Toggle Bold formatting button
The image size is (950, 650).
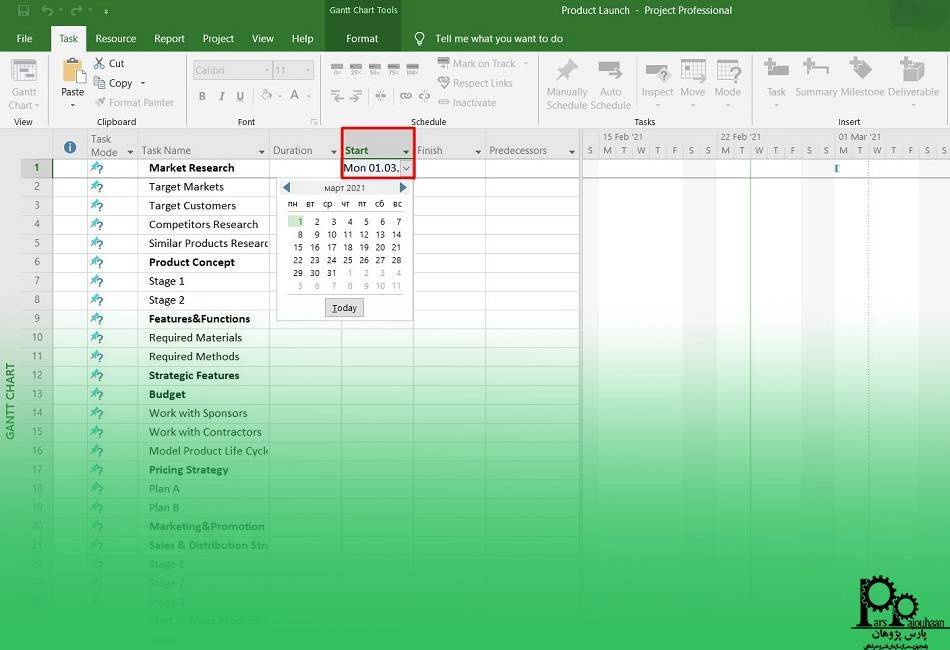202,96
